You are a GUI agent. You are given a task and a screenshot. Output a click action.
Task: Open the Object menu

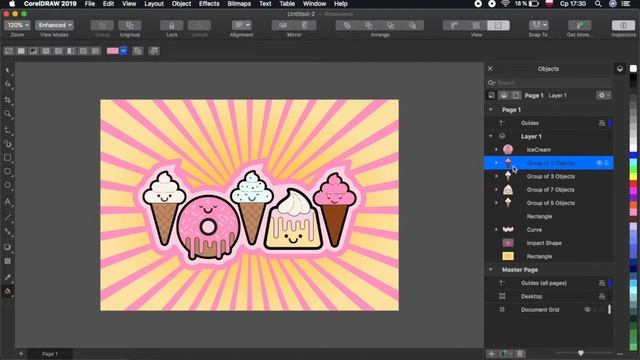(x=181, y=4)
